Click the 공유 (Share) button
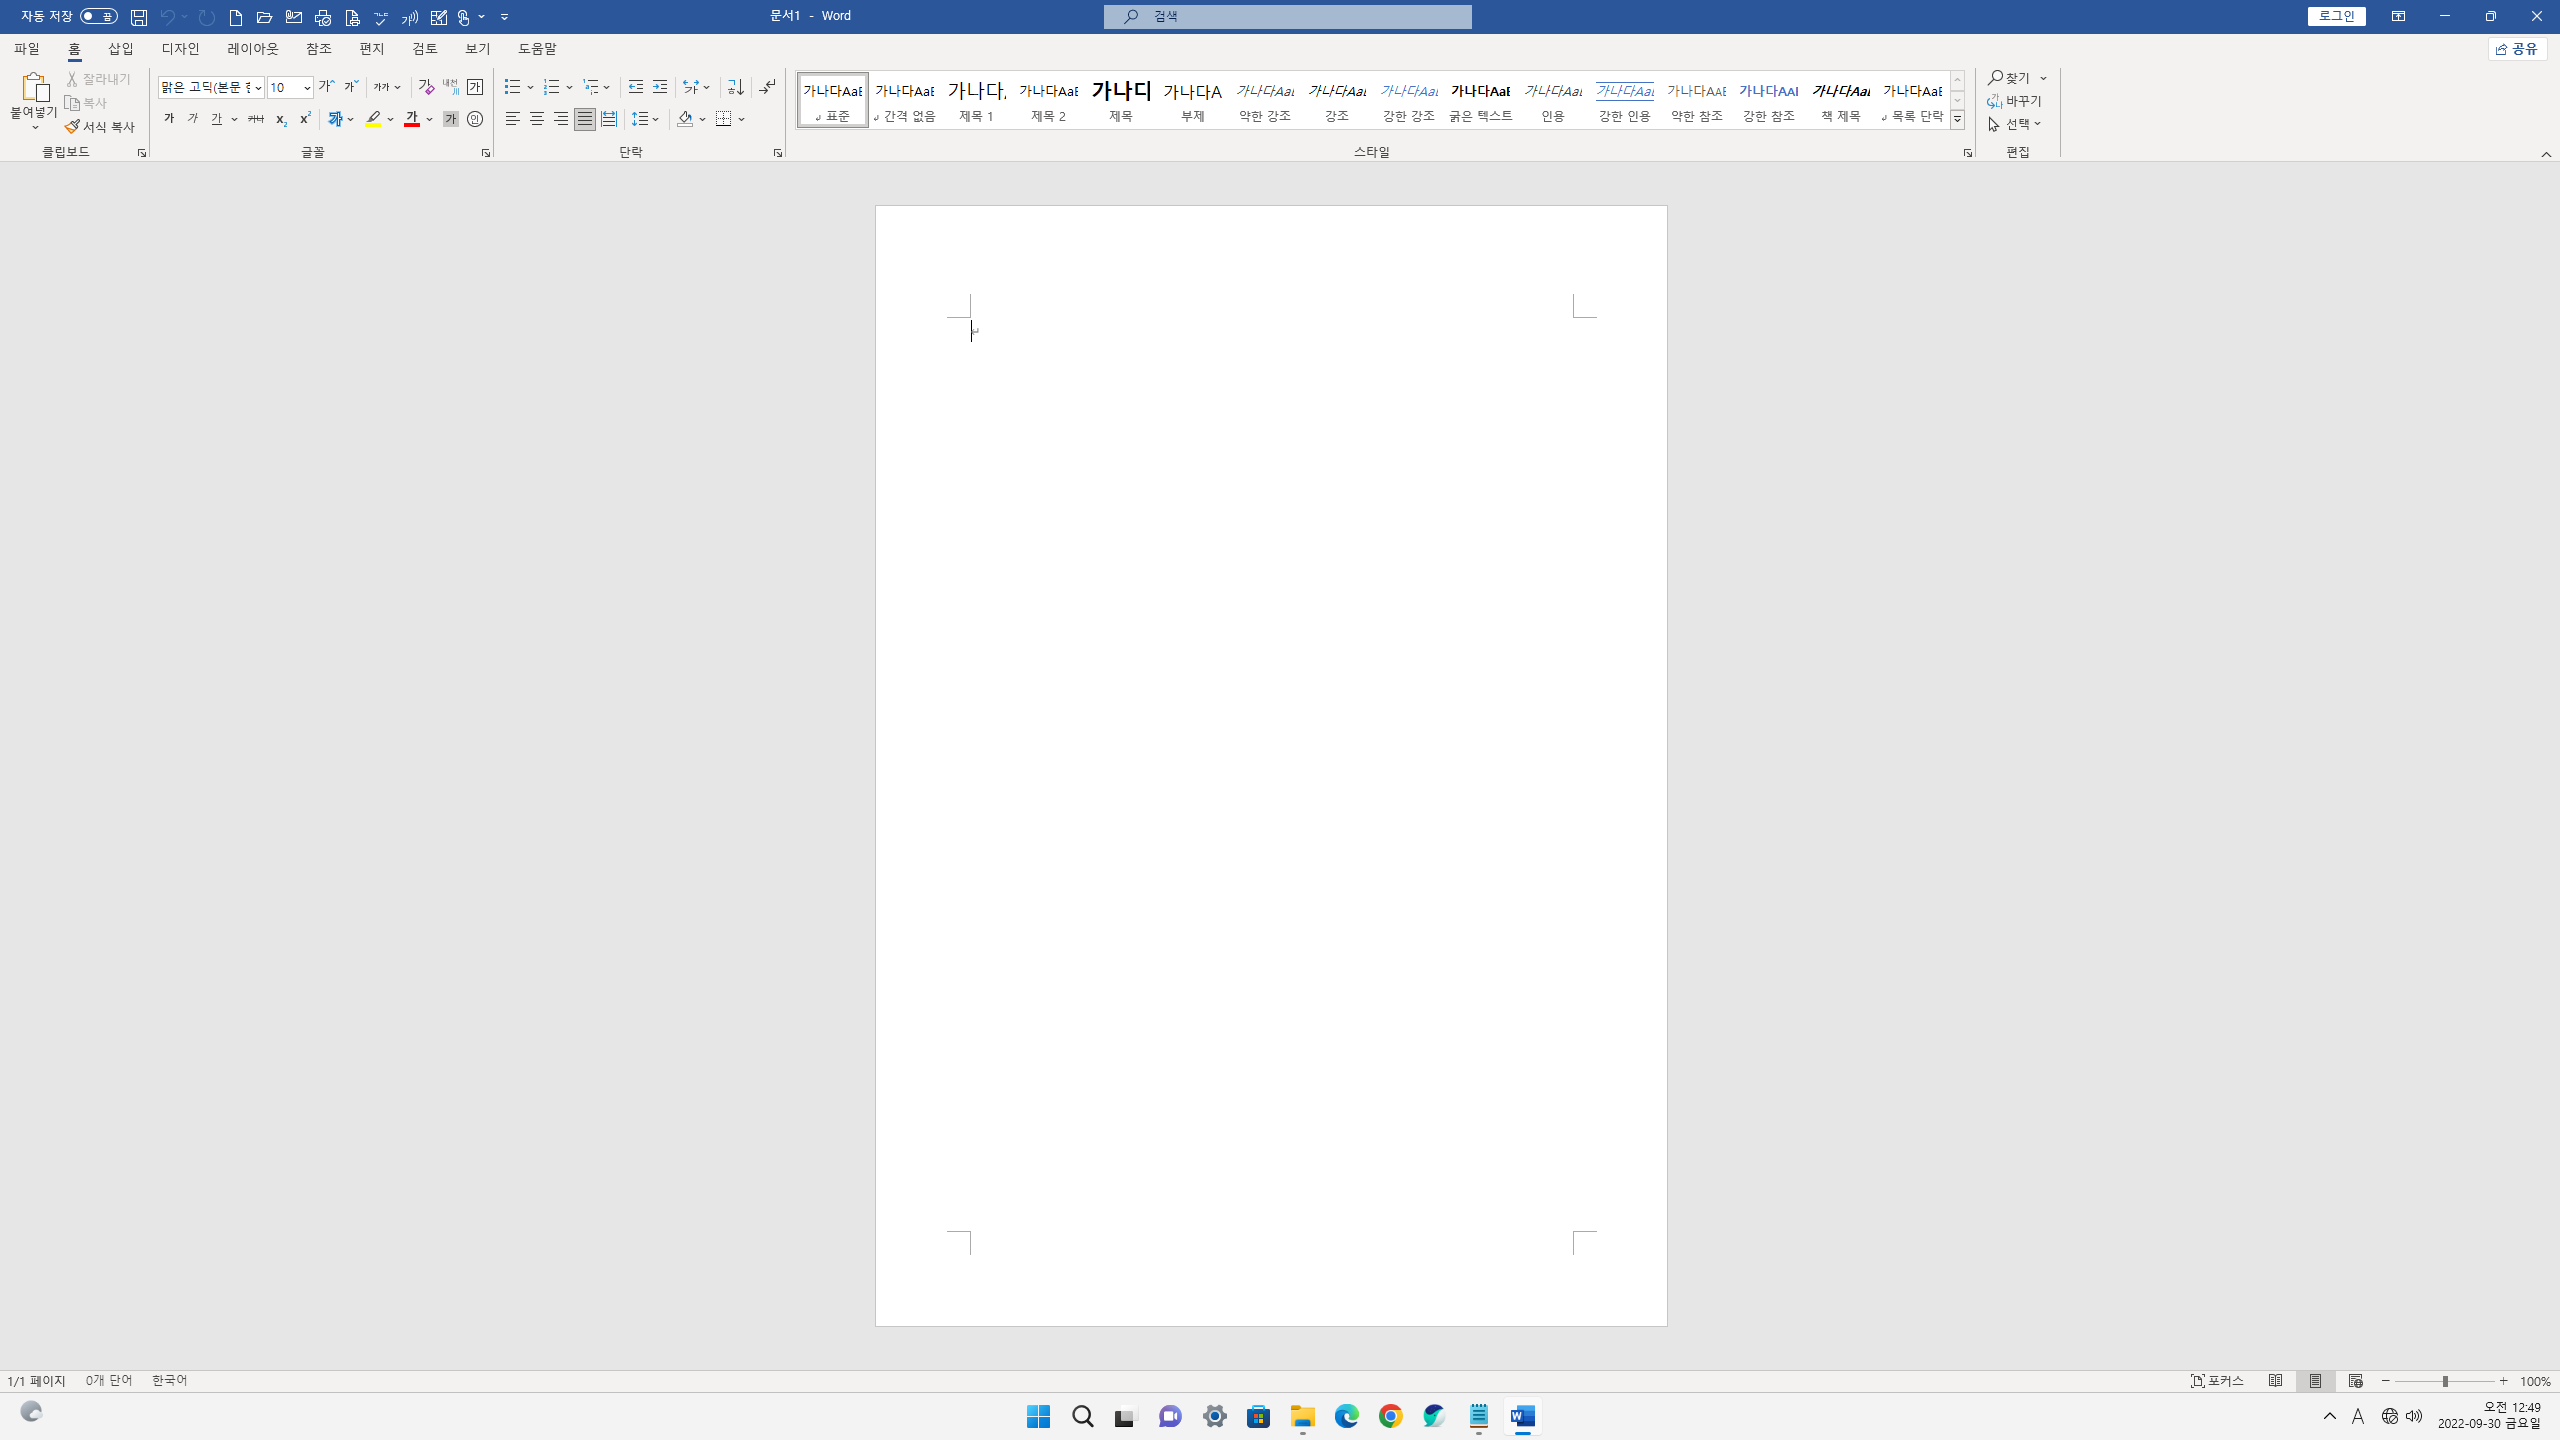Viewport: 2560px width, 1440px height. [2517, 49]
